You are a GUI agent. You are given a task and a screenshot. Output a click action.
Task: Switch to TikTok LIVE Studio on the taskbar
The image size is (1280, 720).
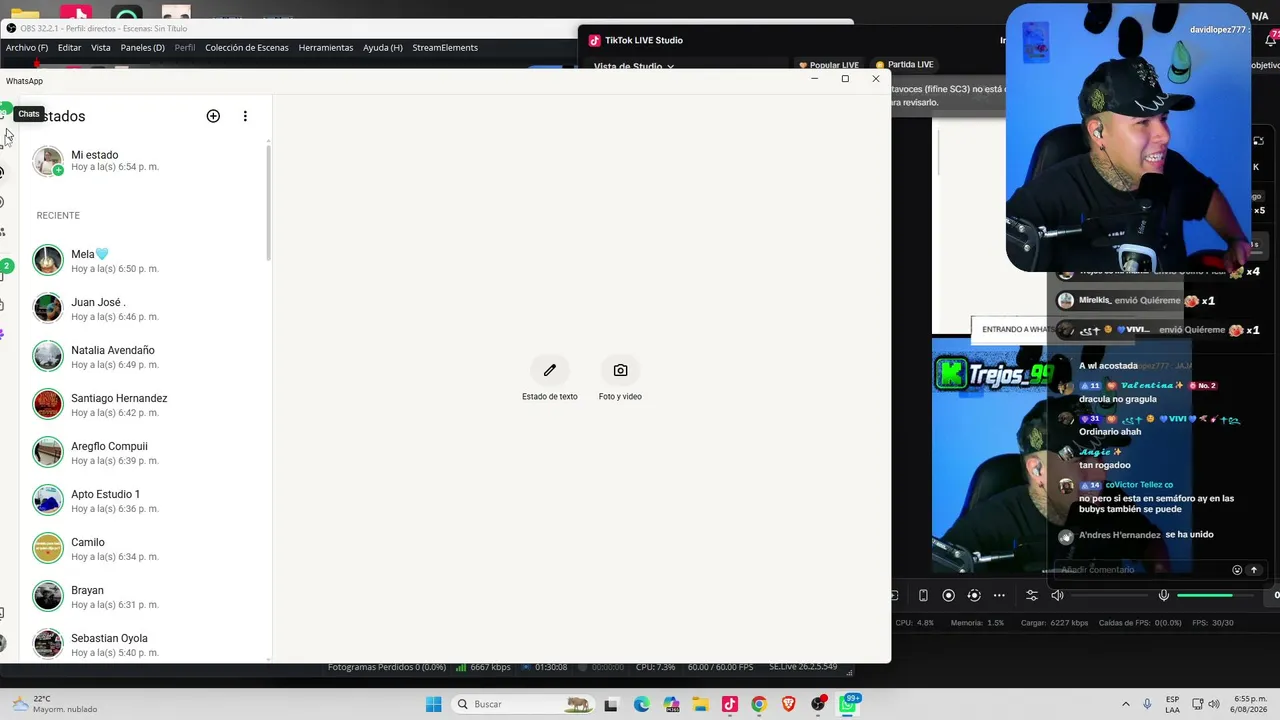point(730,704)
